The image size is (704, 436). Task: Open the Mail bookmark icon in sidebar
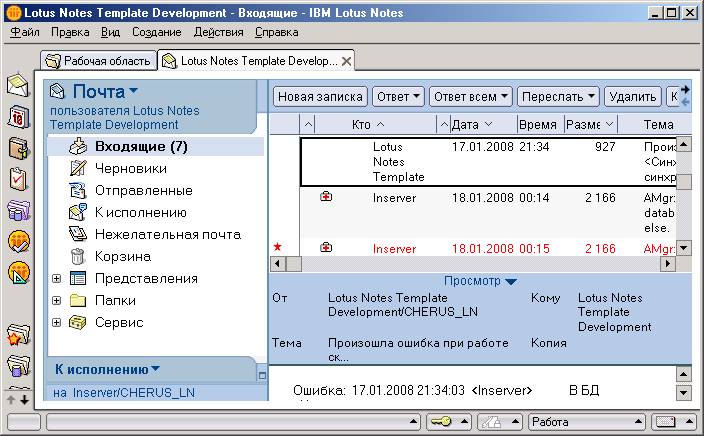[18, 85]
